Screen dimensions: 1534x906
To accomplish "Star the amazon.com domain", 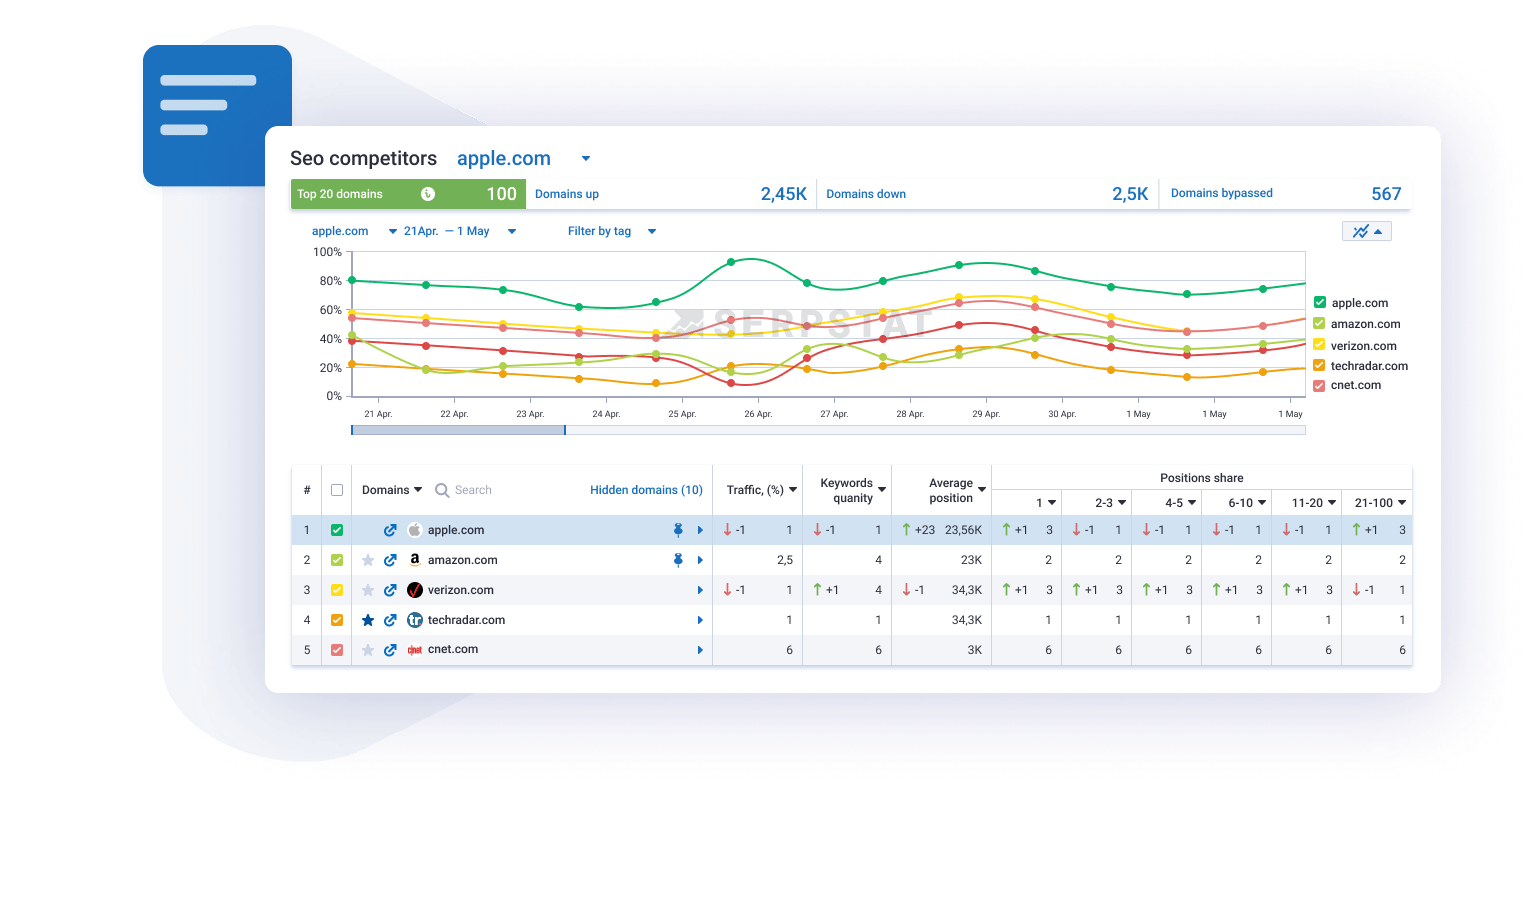I will point(368,560).
